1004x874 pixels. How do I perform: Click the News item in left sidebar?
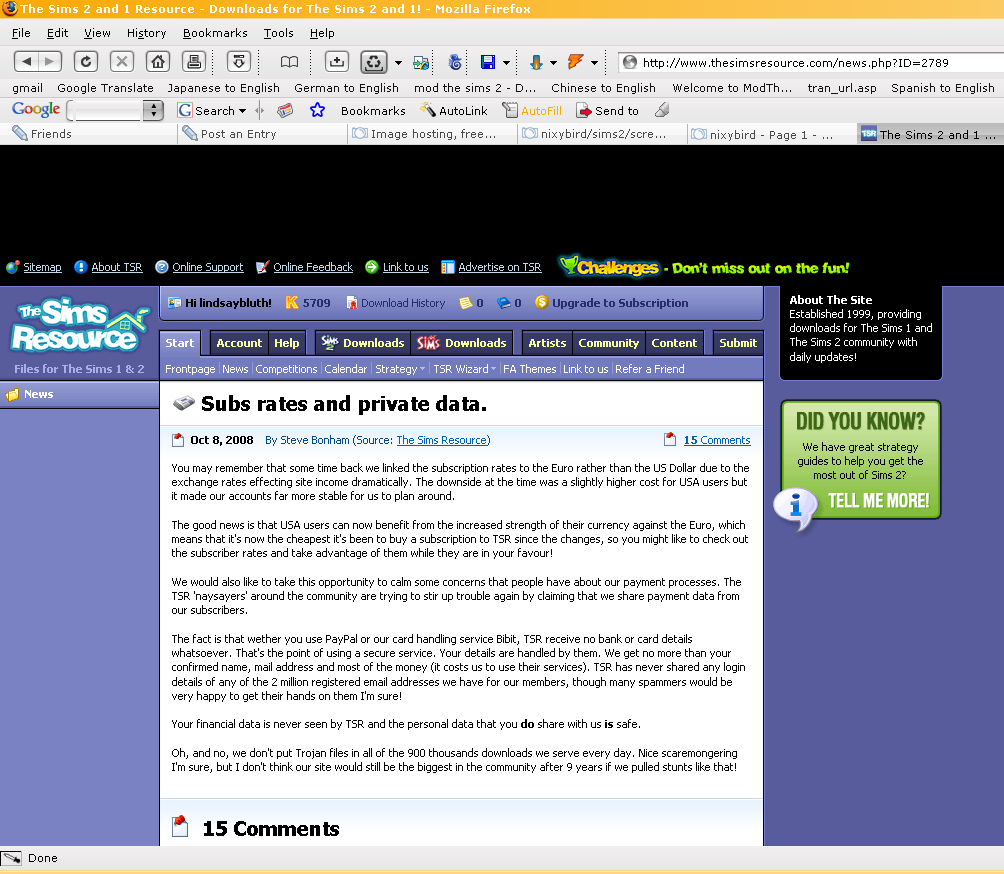79,394
